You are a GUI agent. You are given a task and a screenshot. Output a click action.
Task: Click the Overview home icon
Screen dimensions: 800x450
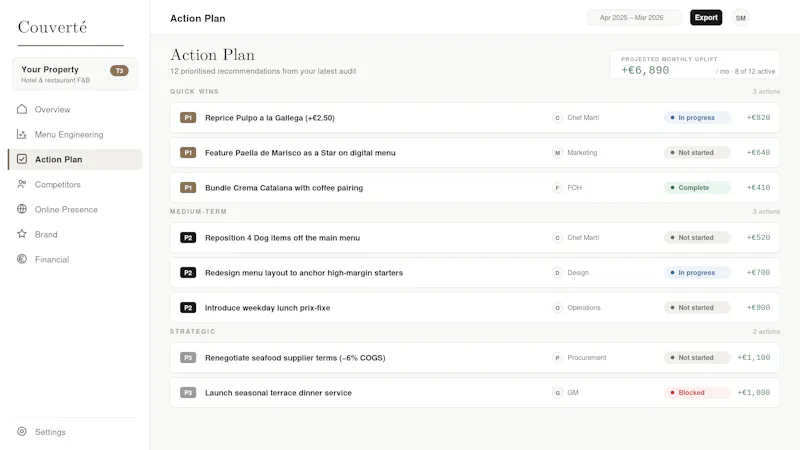22,109
